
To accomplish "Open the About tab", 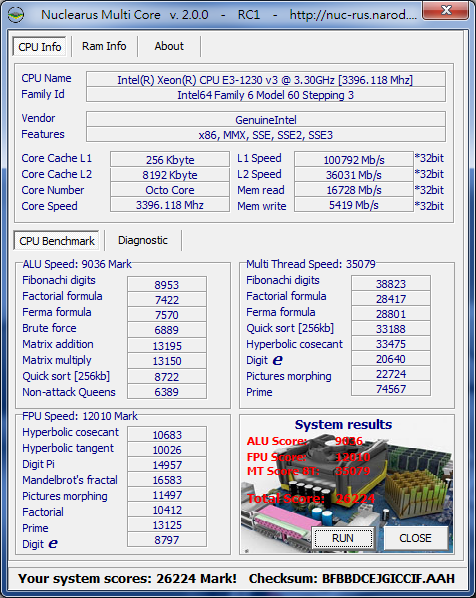I will click(x=169, y=46).
